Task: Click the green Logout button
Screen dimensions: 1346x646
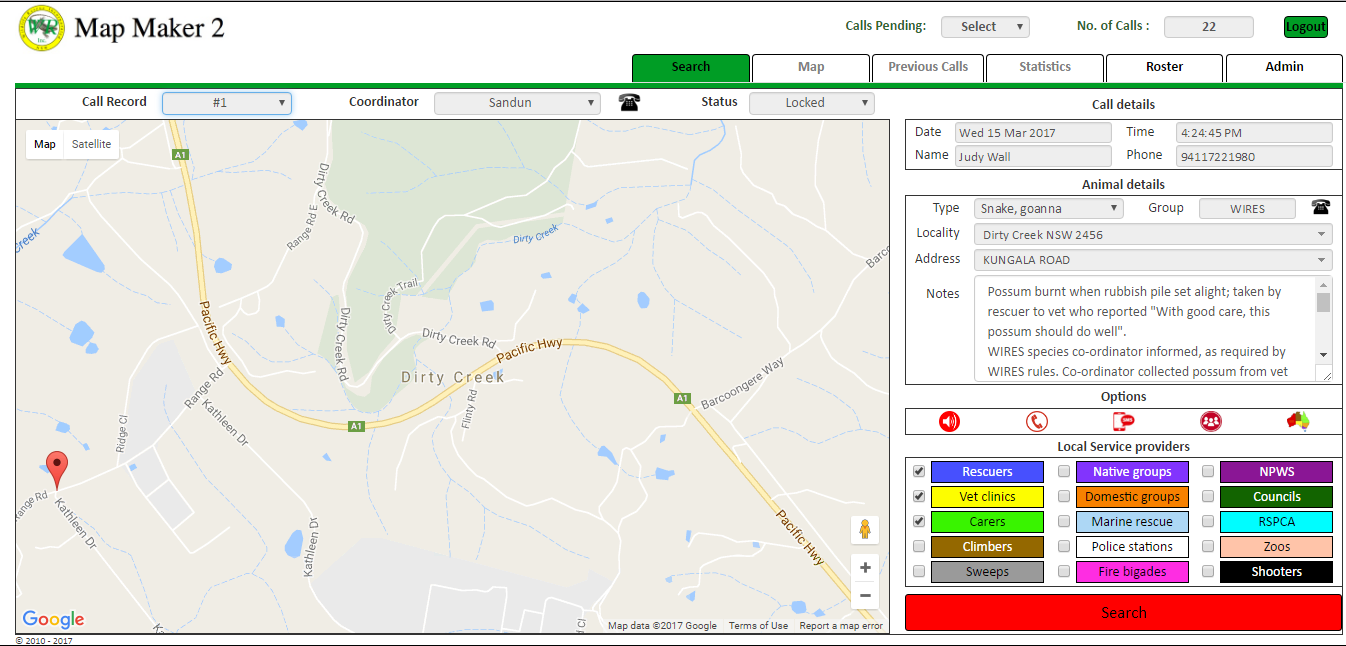Action: click(x=1306, y=27)
